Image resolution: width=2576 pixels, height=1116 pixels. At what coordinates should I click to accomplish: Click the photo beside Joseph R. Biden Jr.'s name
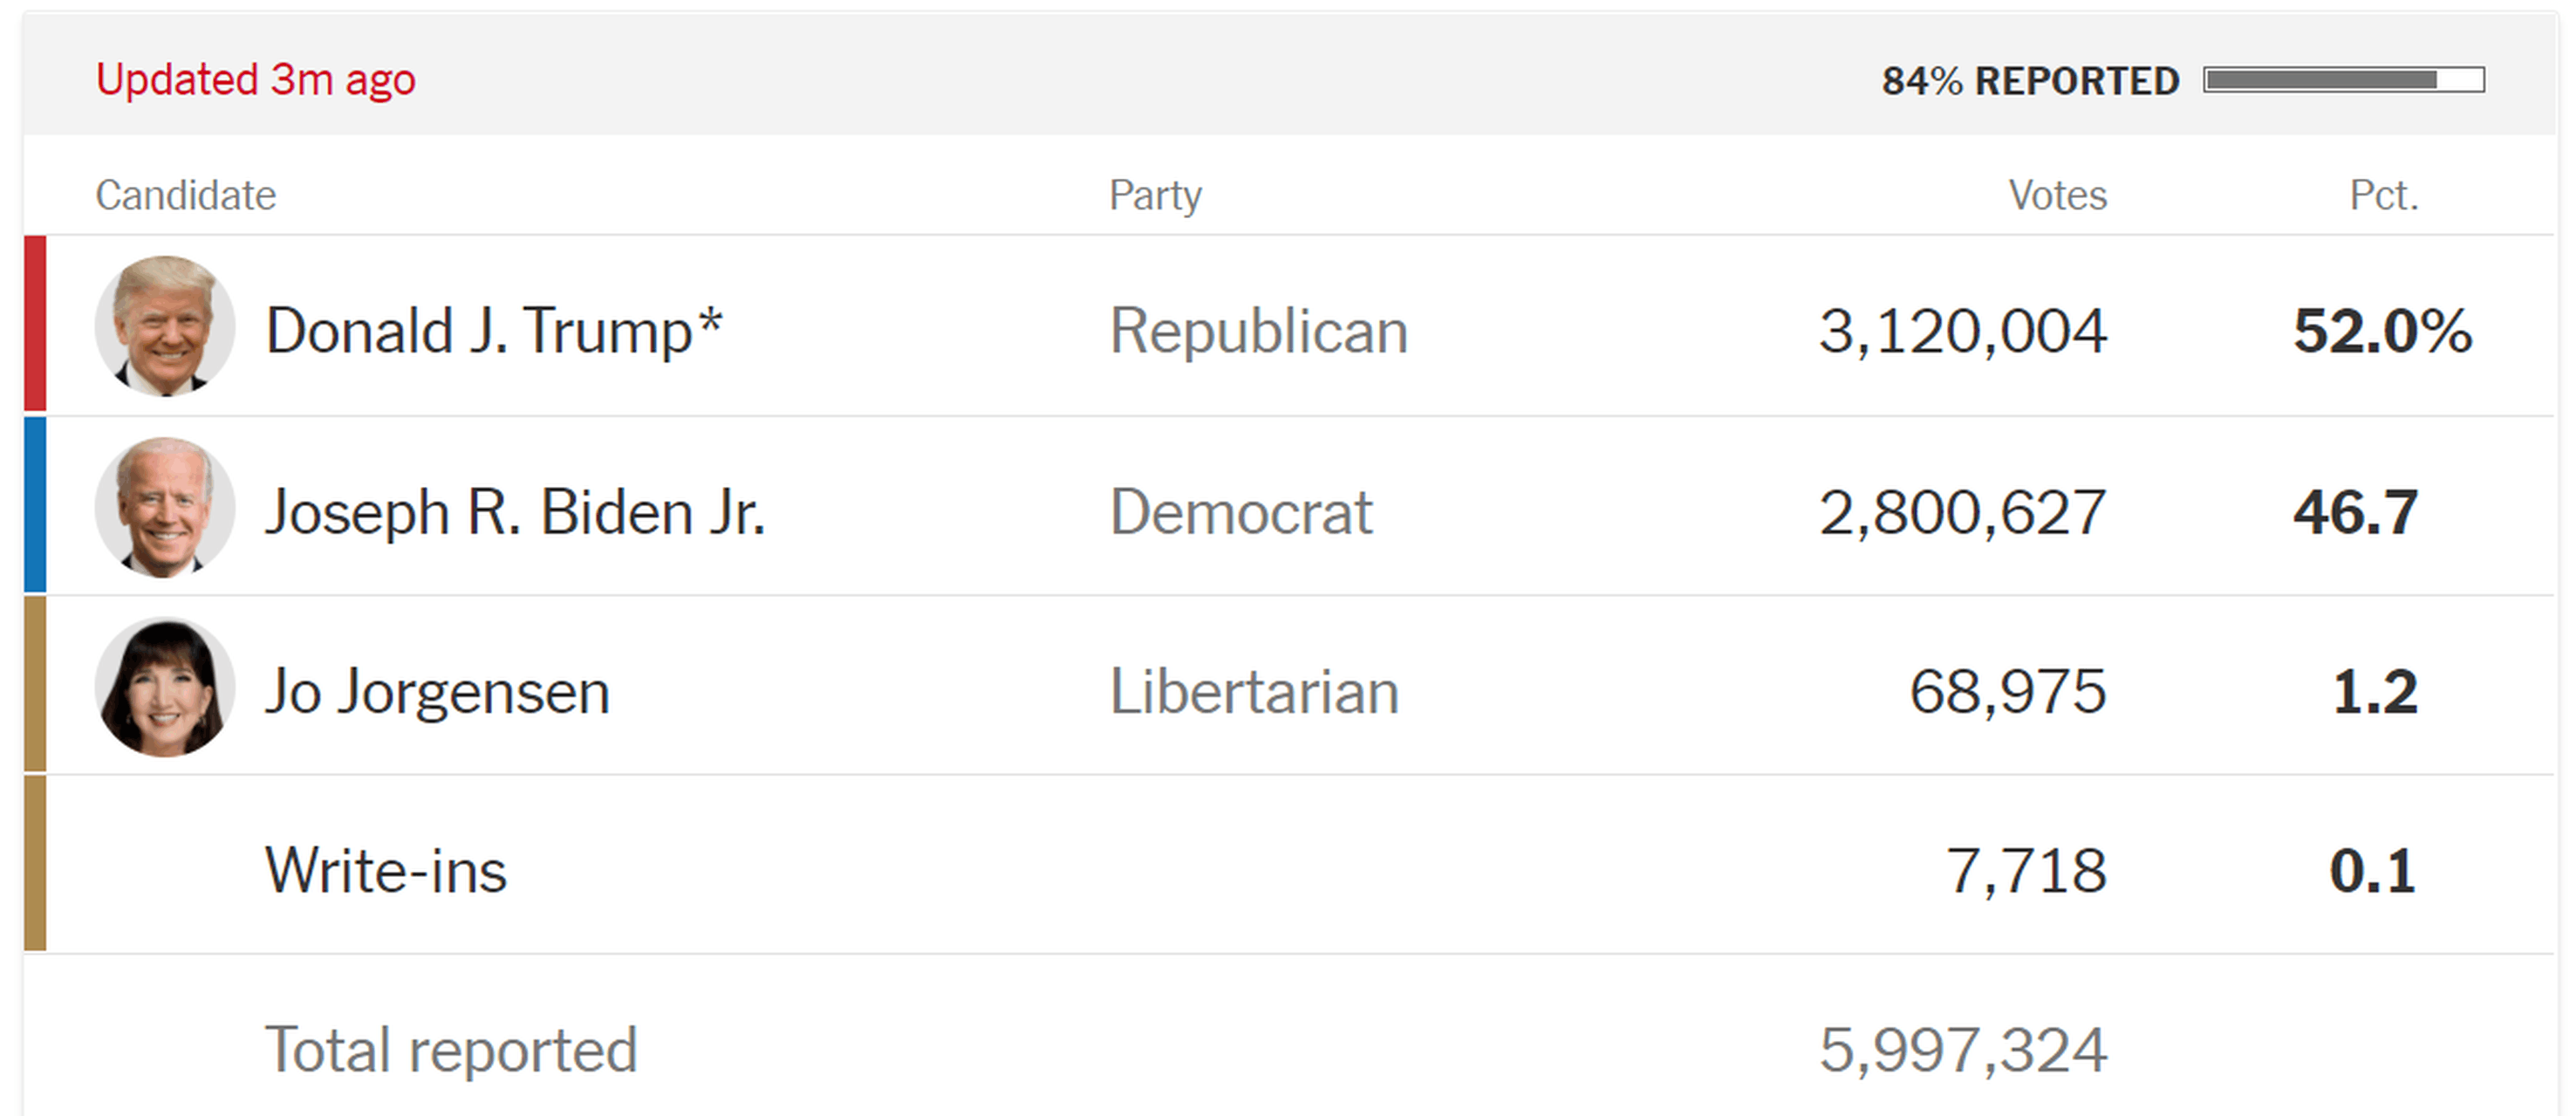coord(165,507)
